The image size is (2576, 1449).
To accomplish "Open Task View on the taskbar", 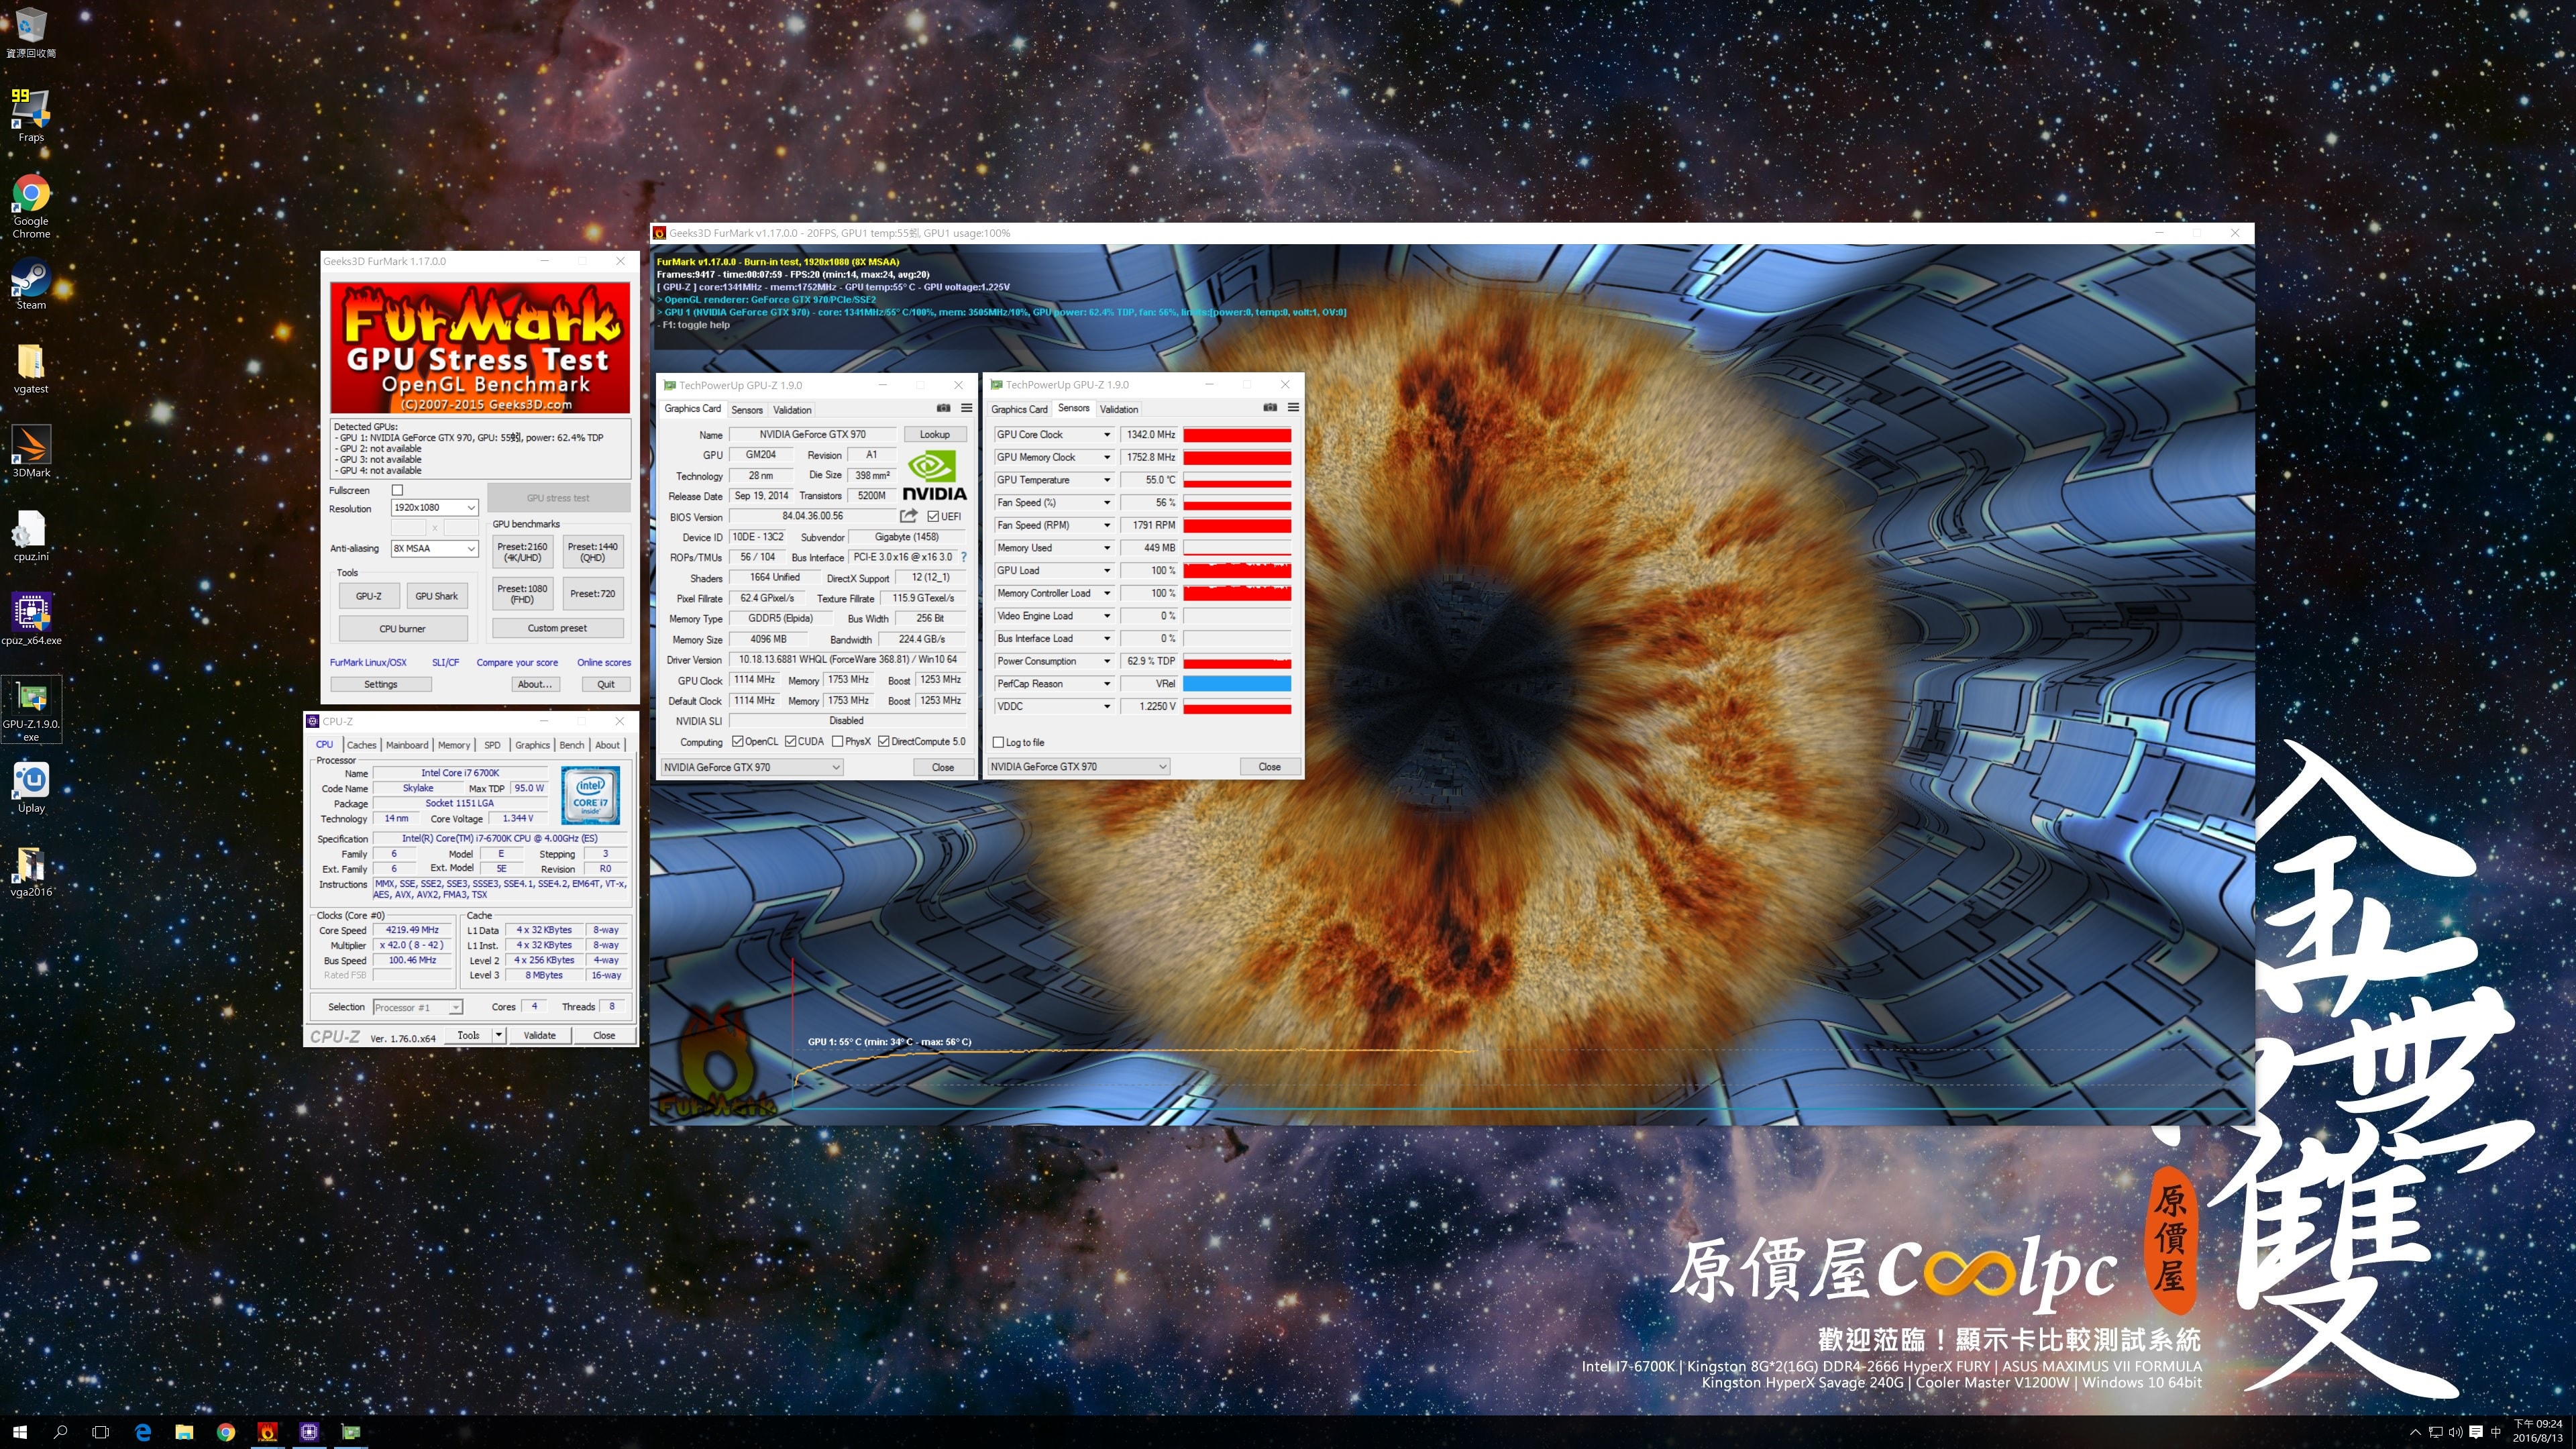I will (100, 1432).
